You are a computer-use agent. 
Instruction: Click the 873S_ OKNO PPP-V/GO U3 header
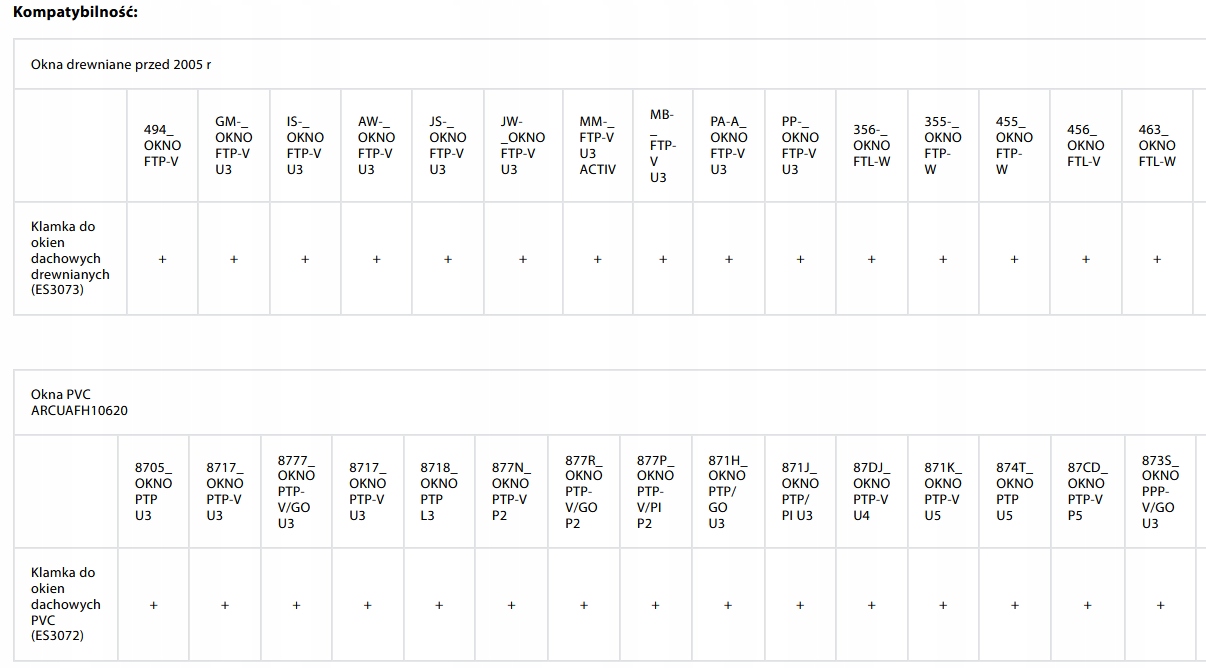point(1160,491)
